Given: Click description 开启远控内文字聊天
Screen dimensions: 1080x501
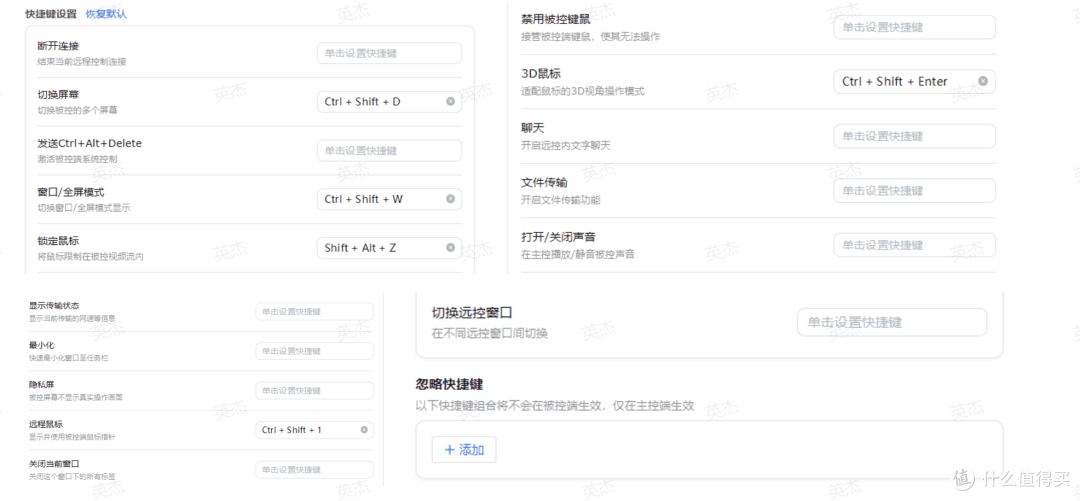Looking at the screenshot, I should pos(566,145).
